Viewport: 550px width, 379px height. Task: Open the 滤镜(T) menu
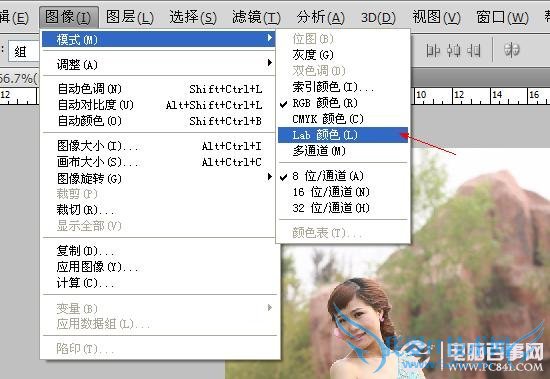256,17
